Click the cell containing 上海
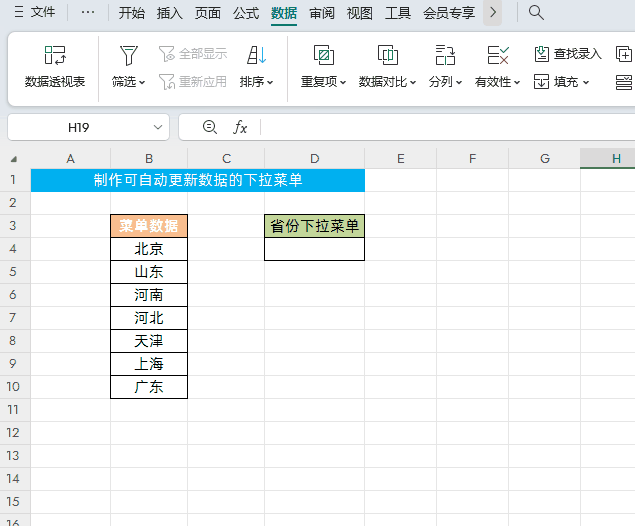Viewport: 635px width, 526px height. point(149,364)
